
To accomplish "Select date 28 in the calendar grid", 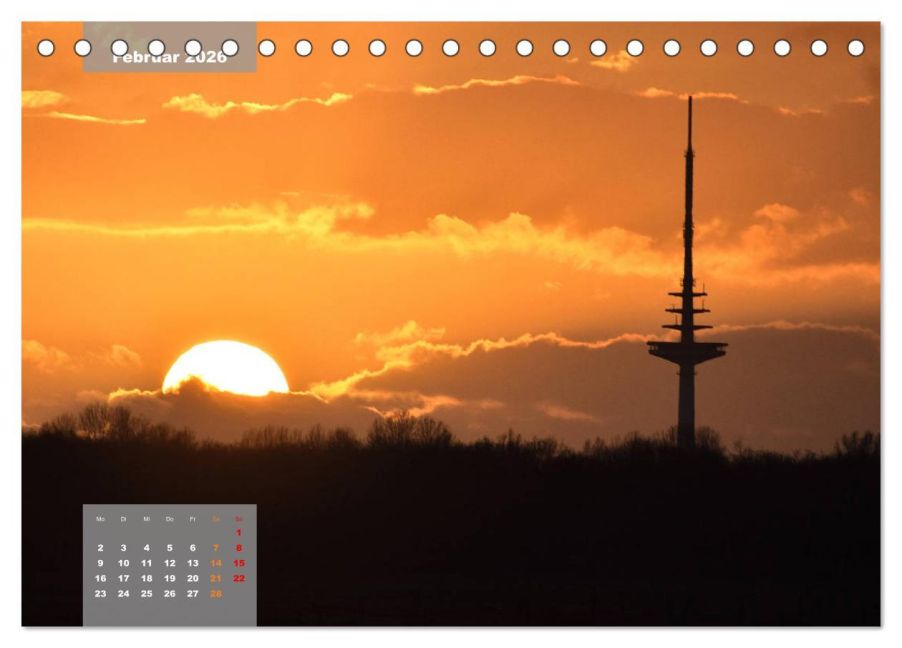I will (x=216, y=593).
